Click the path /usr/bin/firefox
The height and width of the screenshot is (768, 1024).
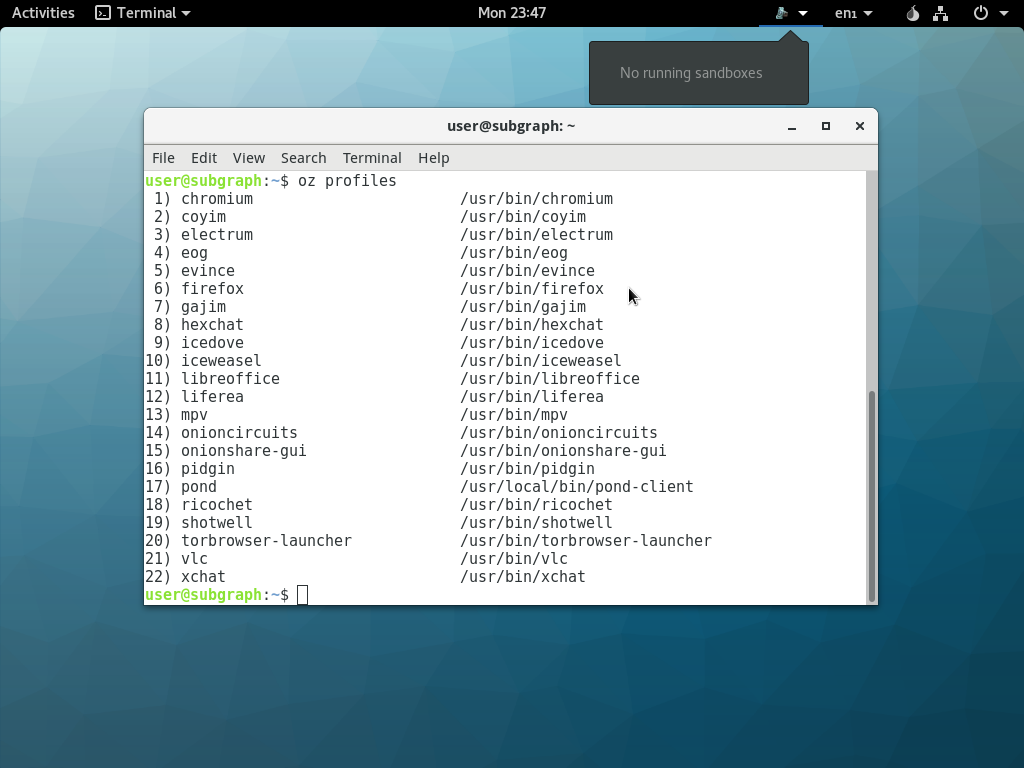coord(532,289)
